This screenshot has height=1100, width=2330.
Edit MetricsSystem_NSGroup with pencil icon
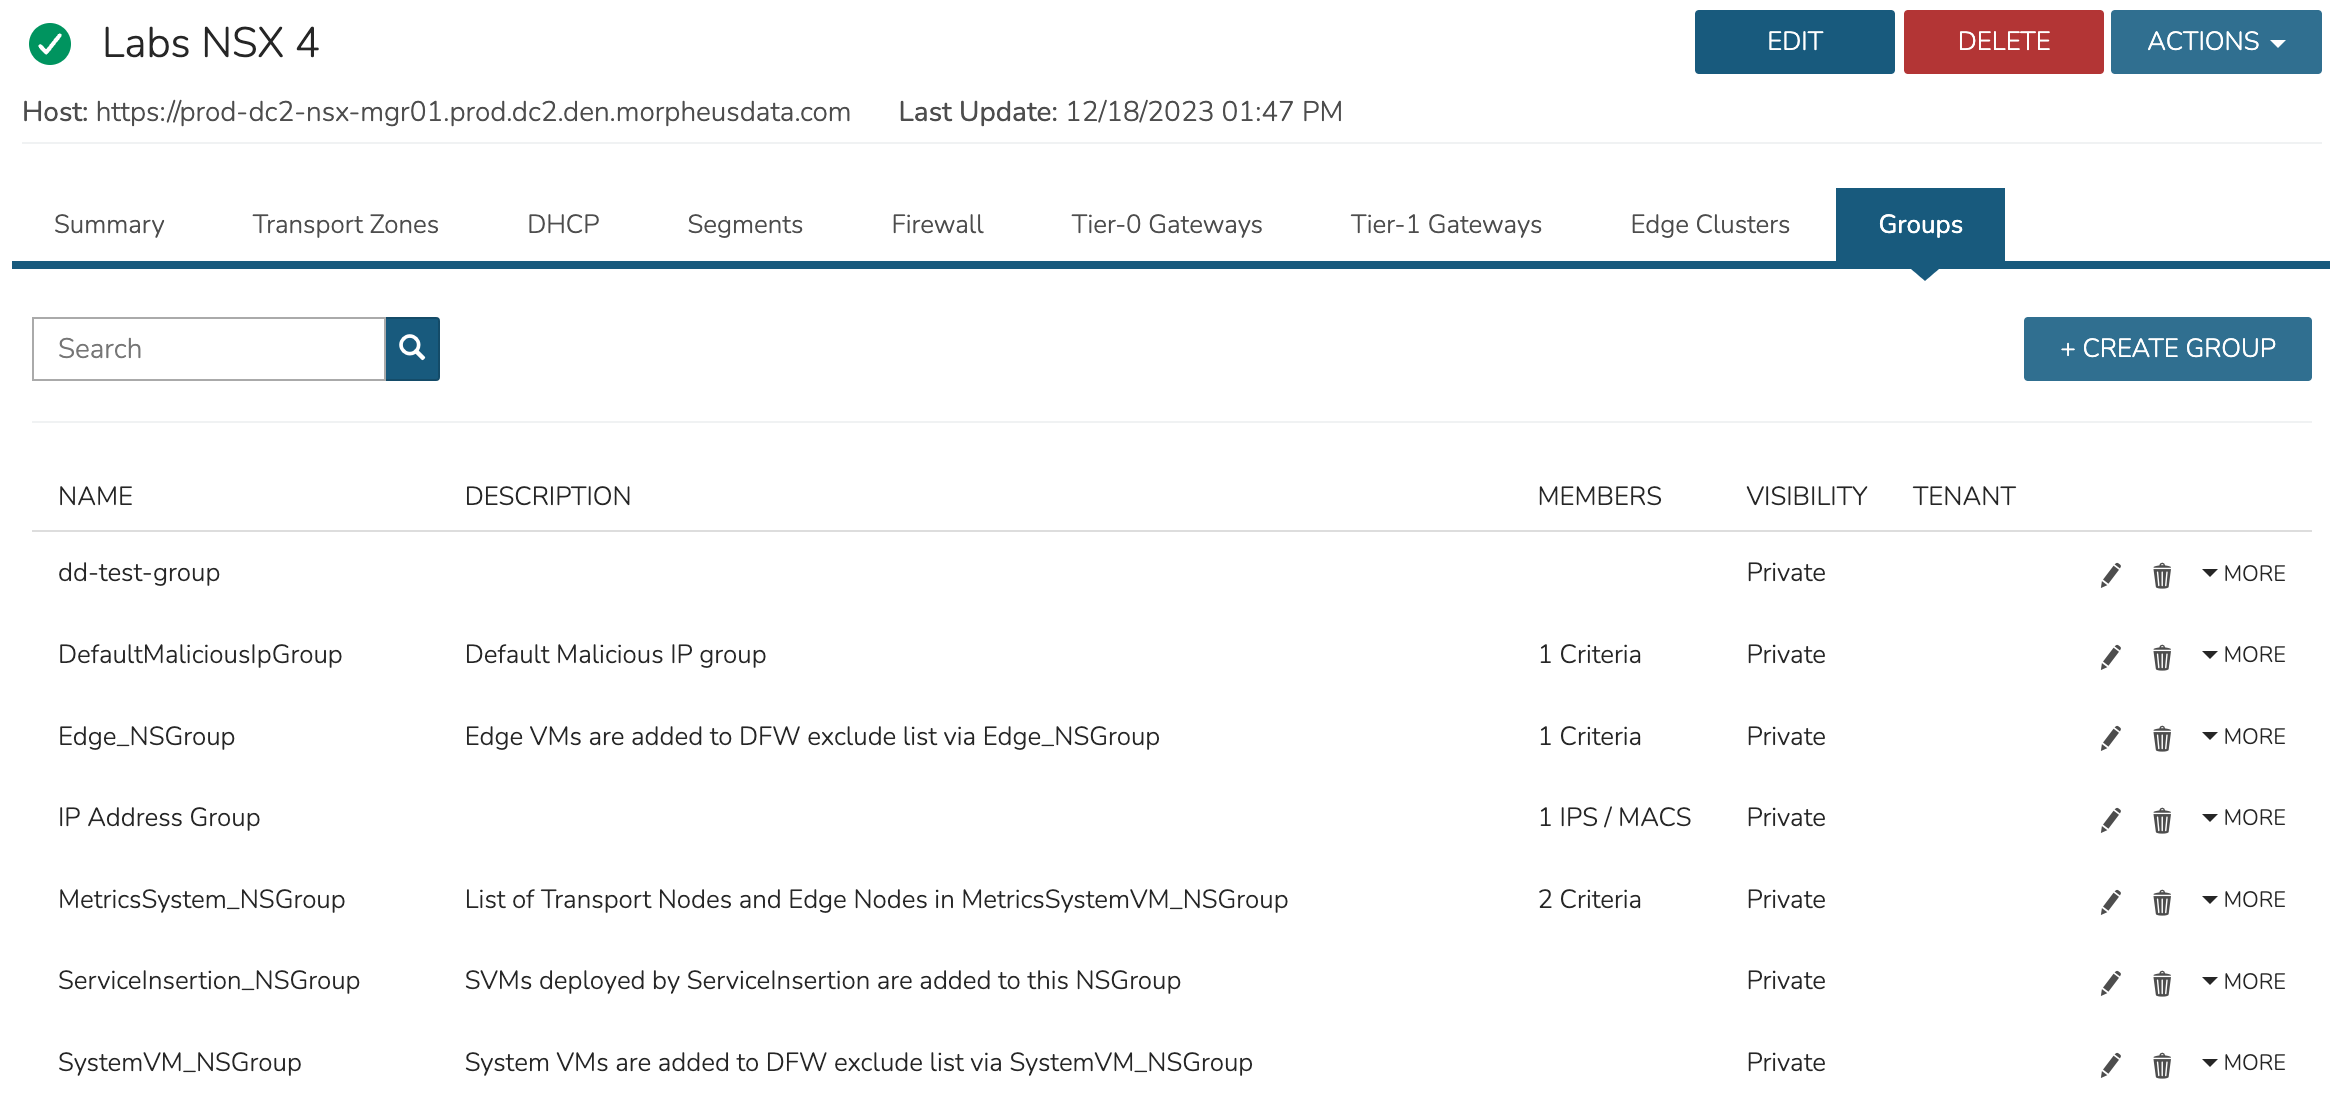coord(2110,902)
